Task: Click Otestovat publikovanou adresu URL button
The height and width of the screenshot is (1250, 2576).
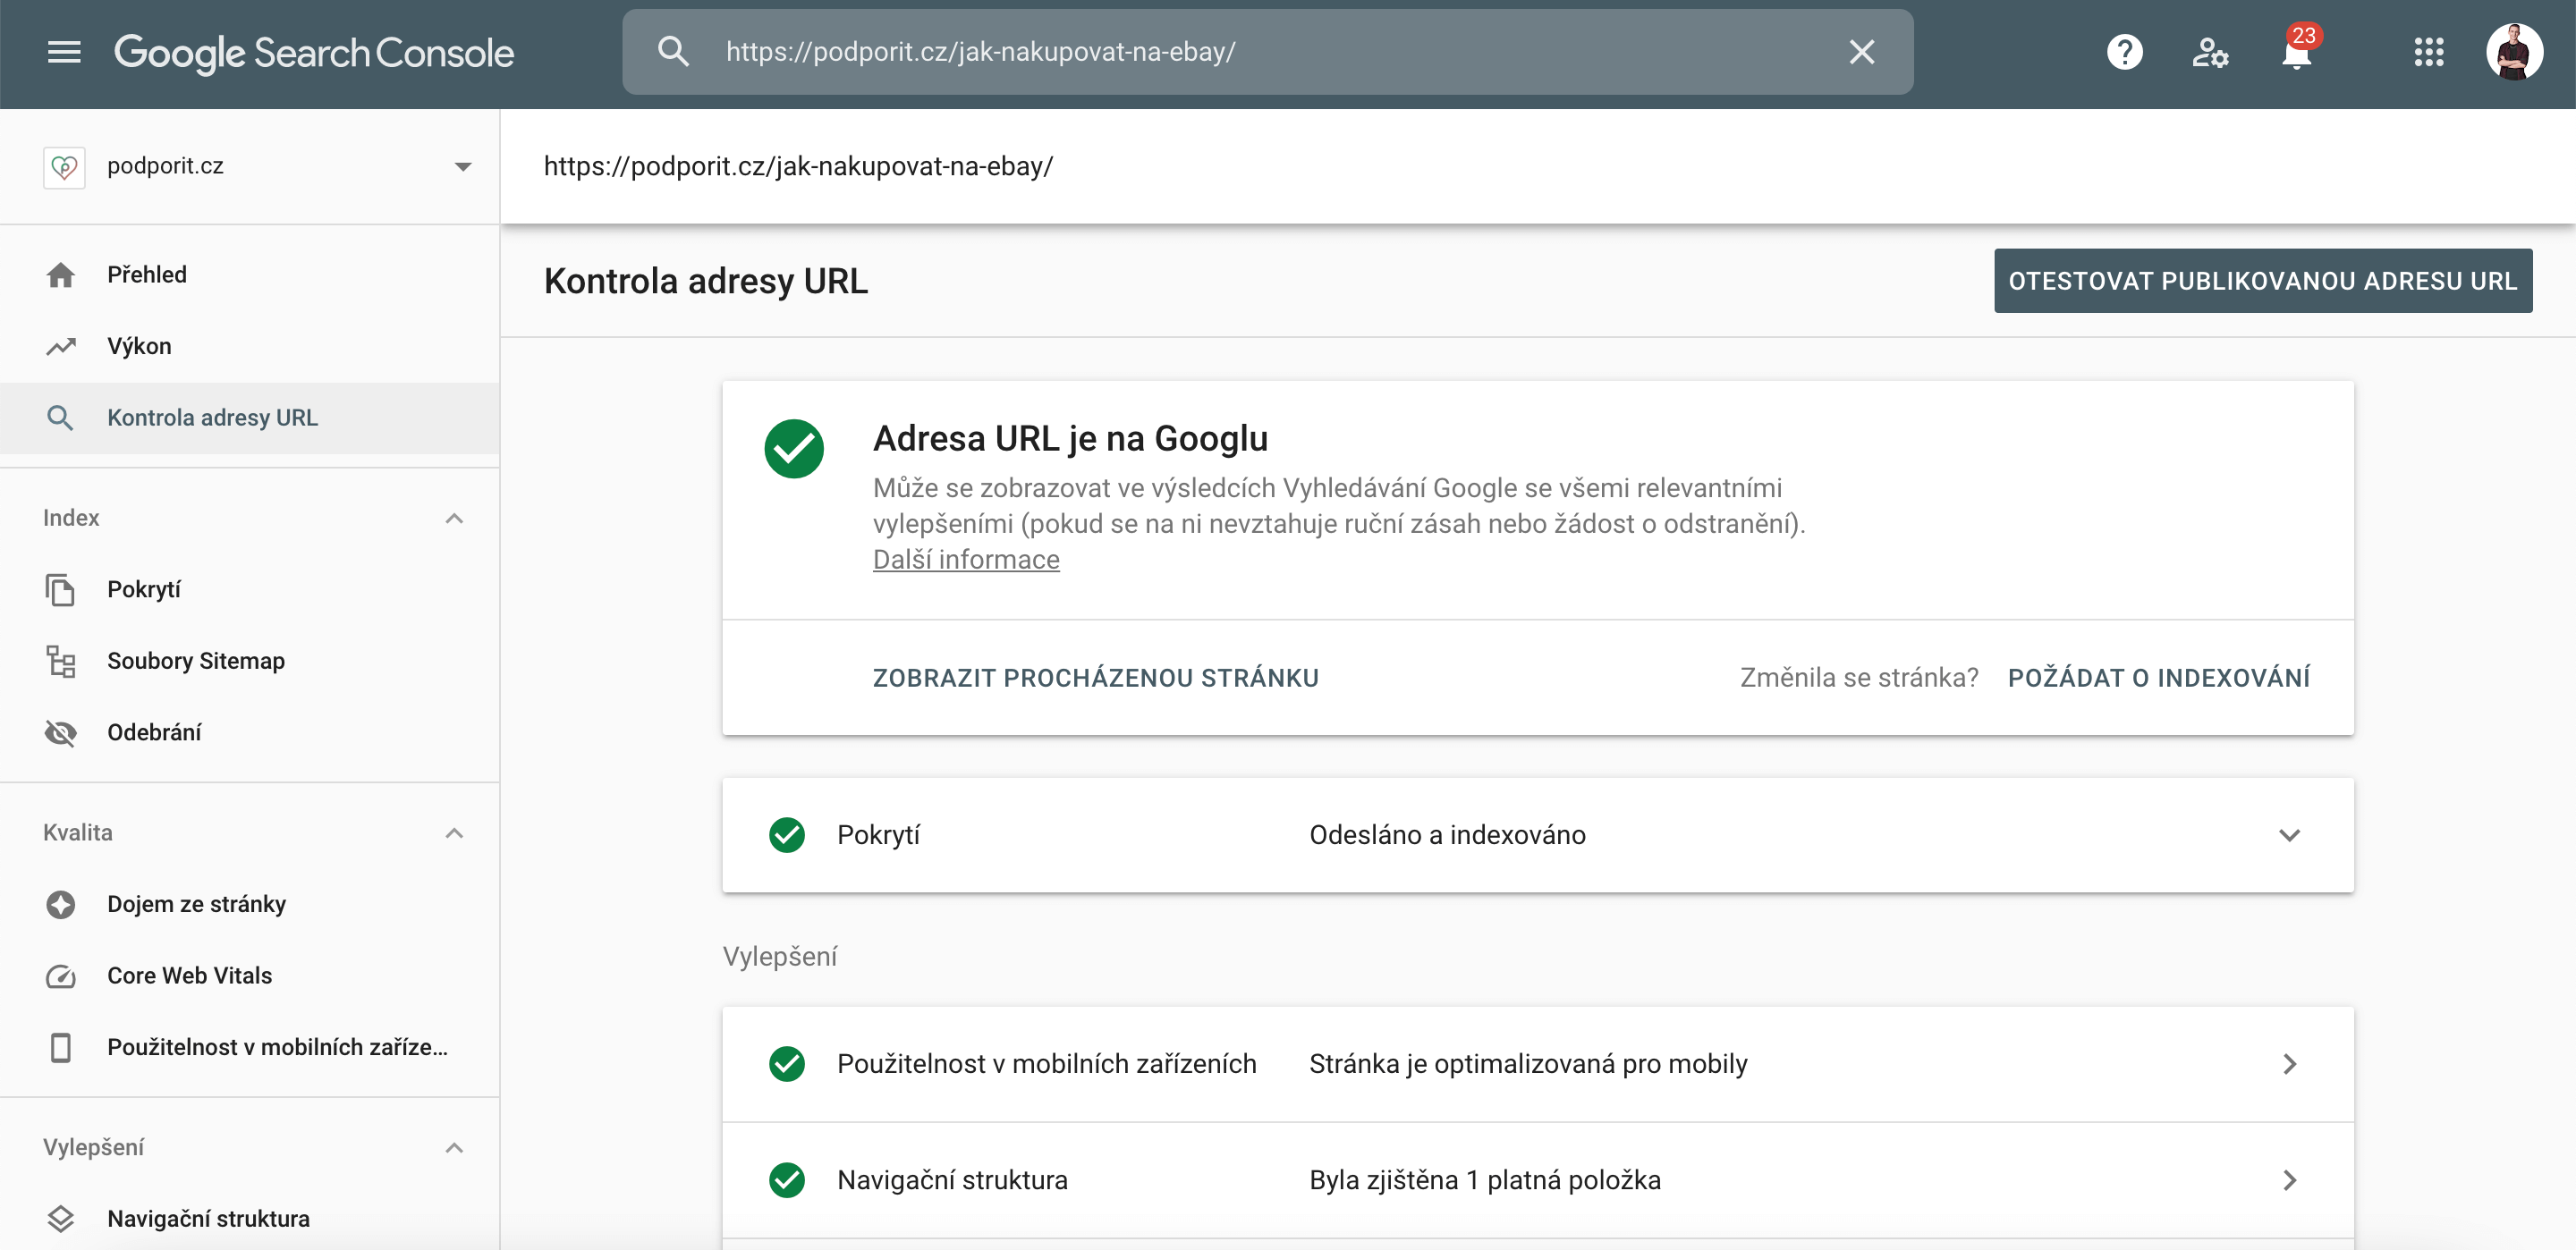Action: coord(2263,281)
